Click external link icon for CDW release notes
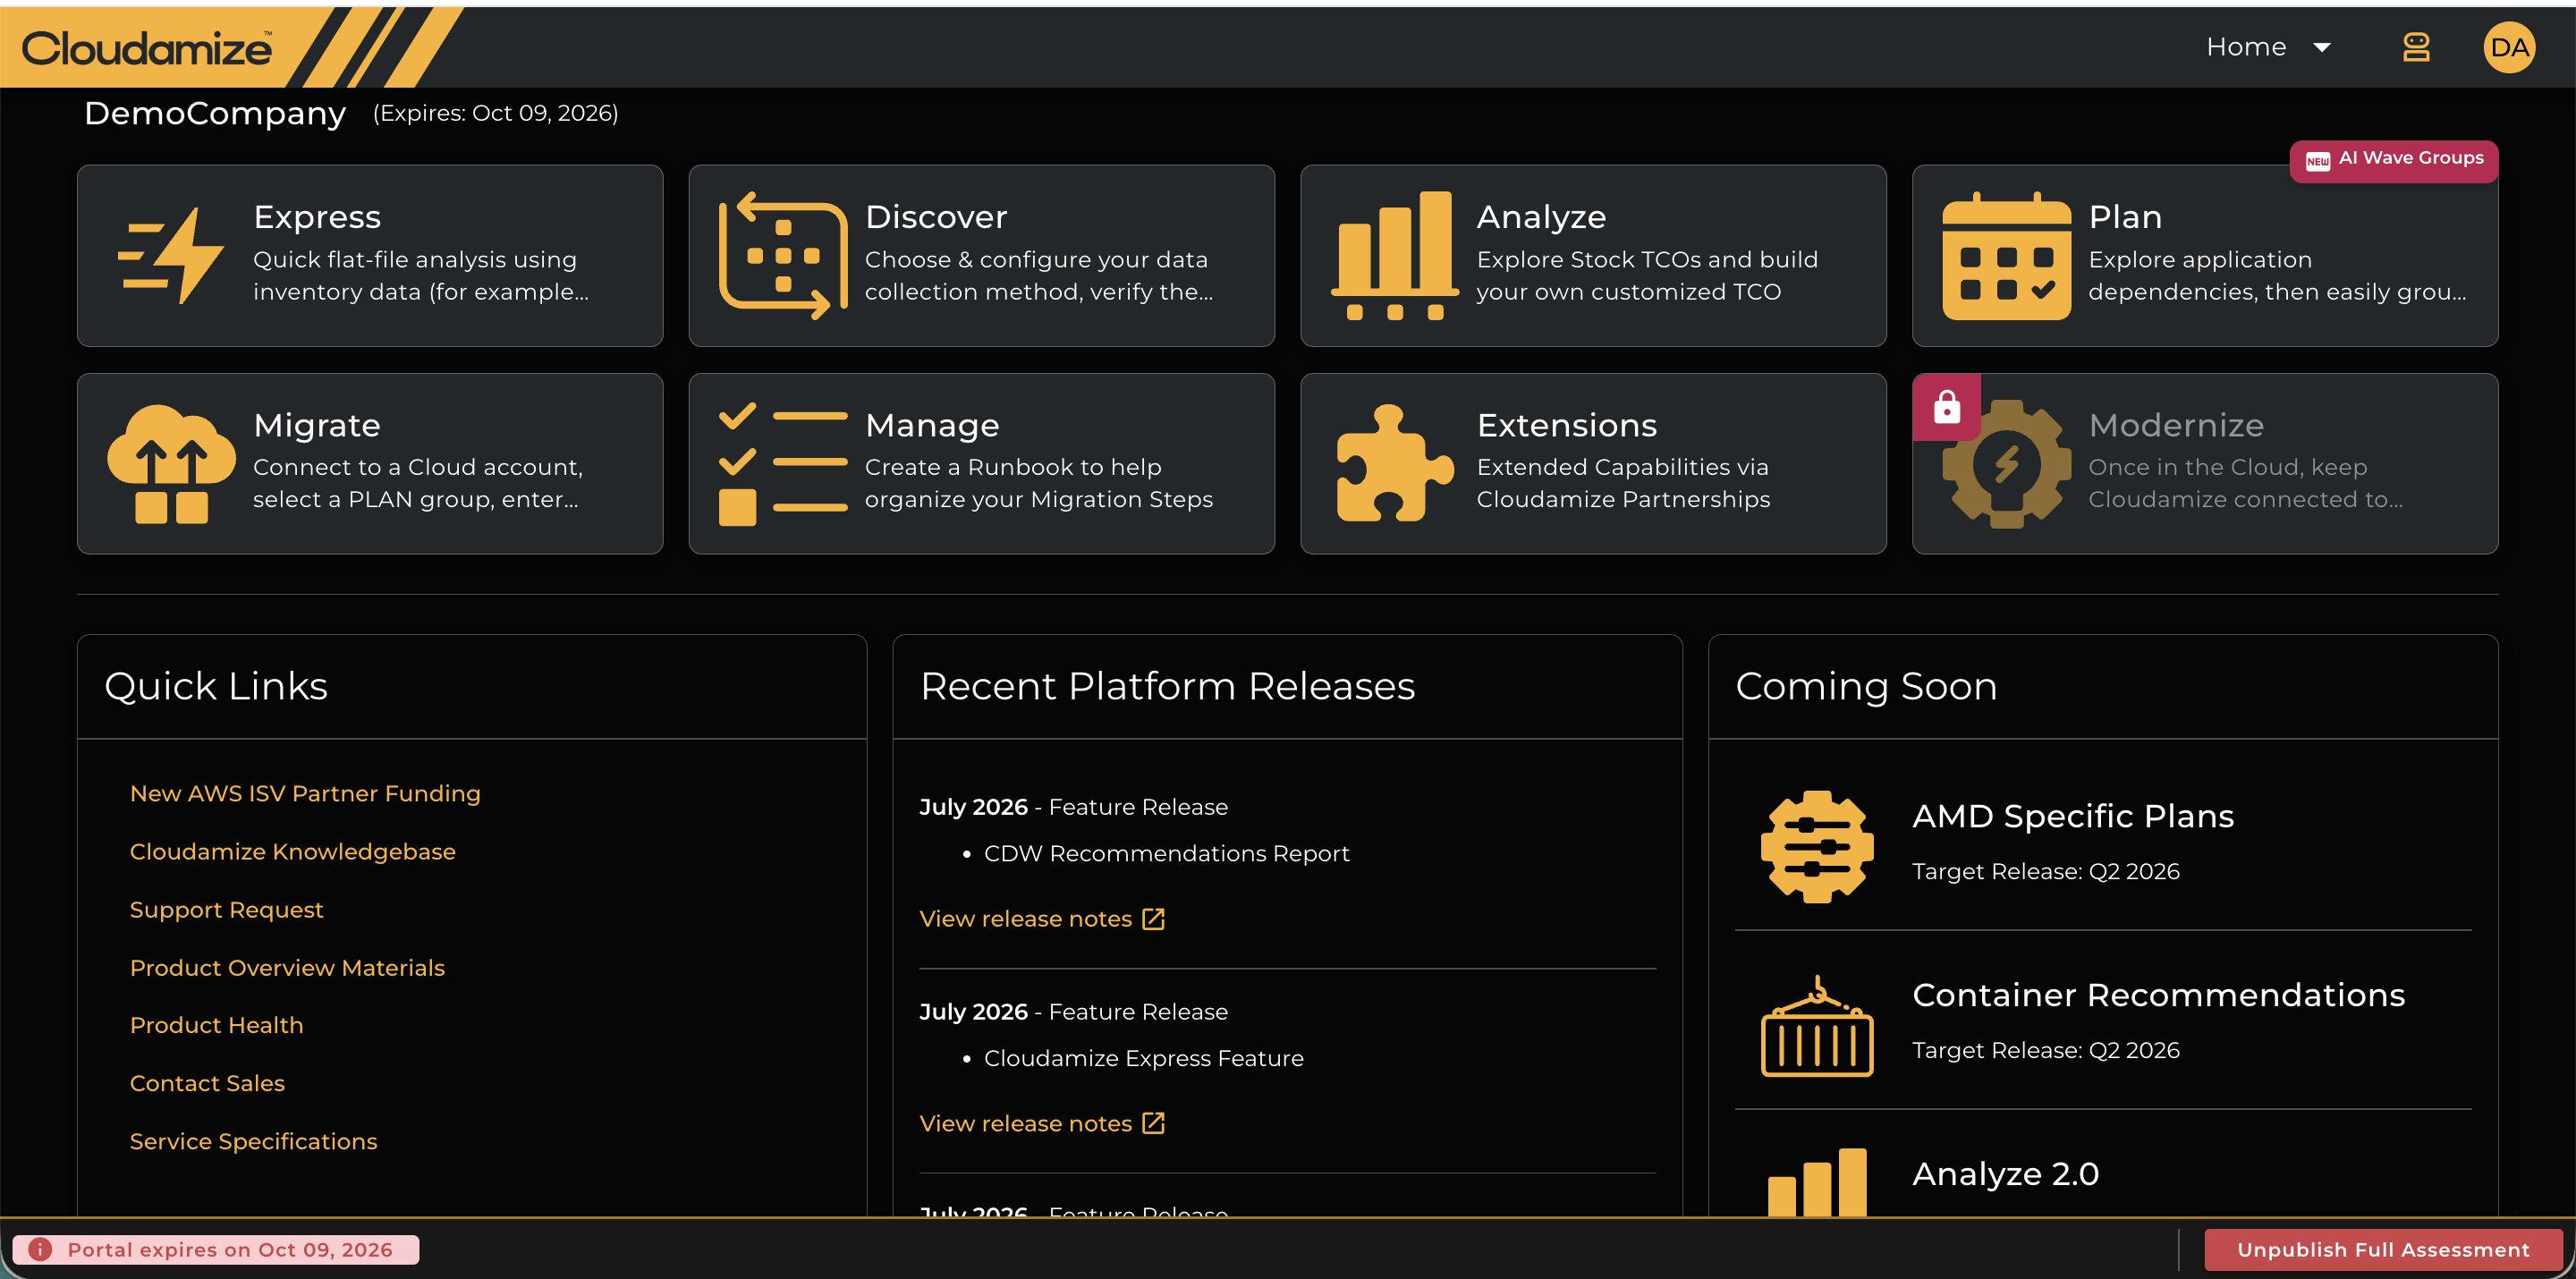Viewport: 2576px width, 1279px height. tap(1153, 919)
